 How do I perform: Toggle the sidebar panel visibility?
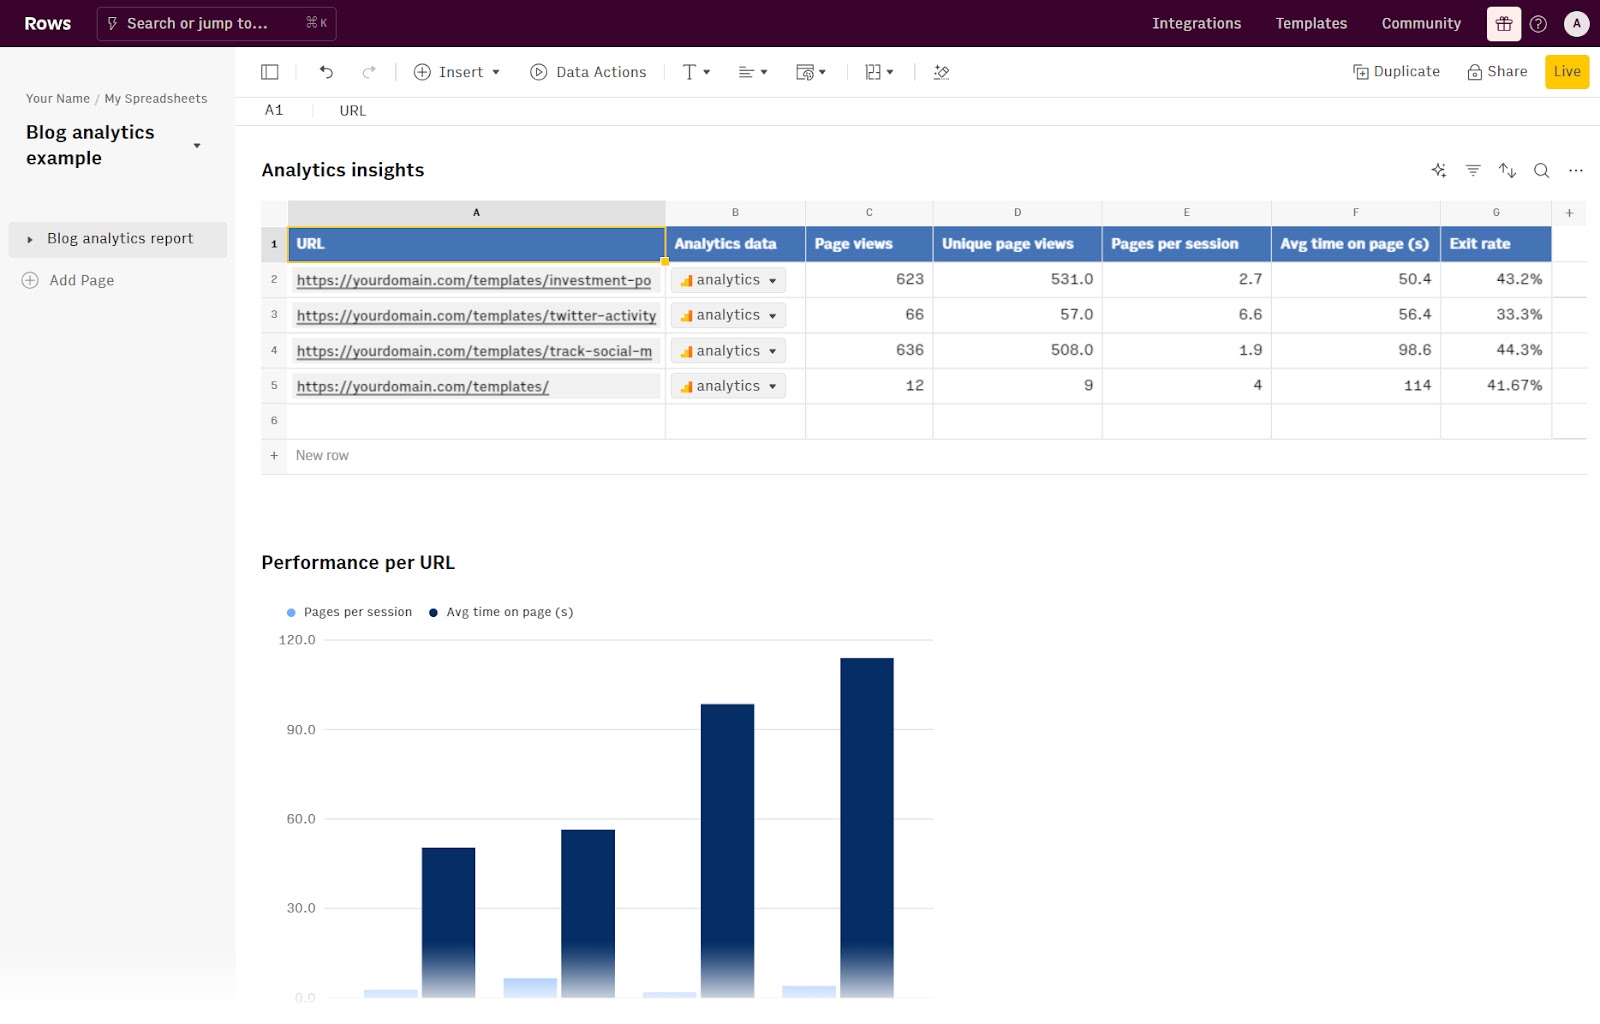click(x=269, y=71)
